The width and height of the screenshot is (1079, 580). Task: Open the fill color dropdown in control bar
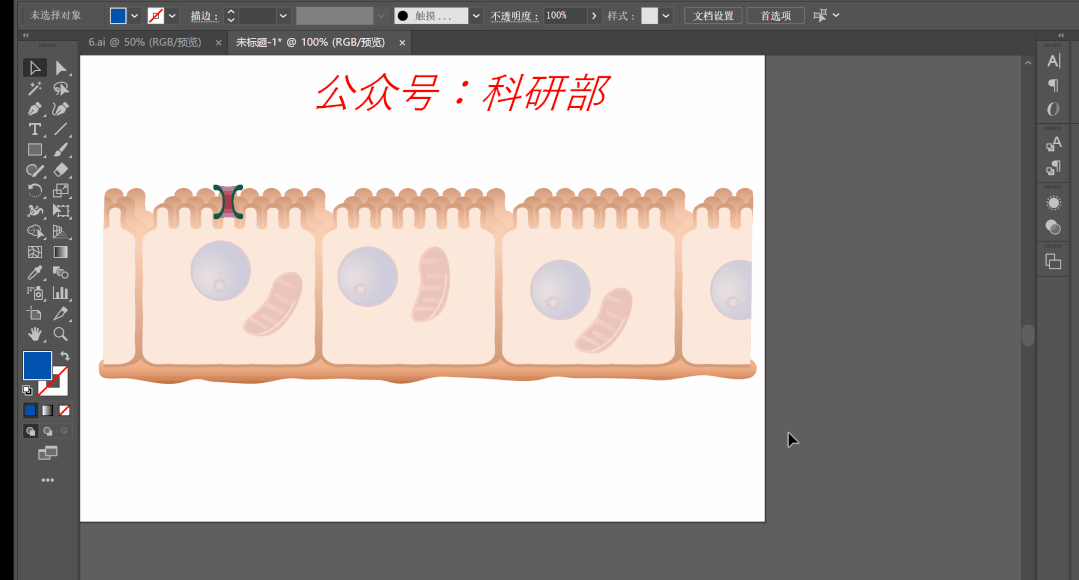click(x=135, y=16)
